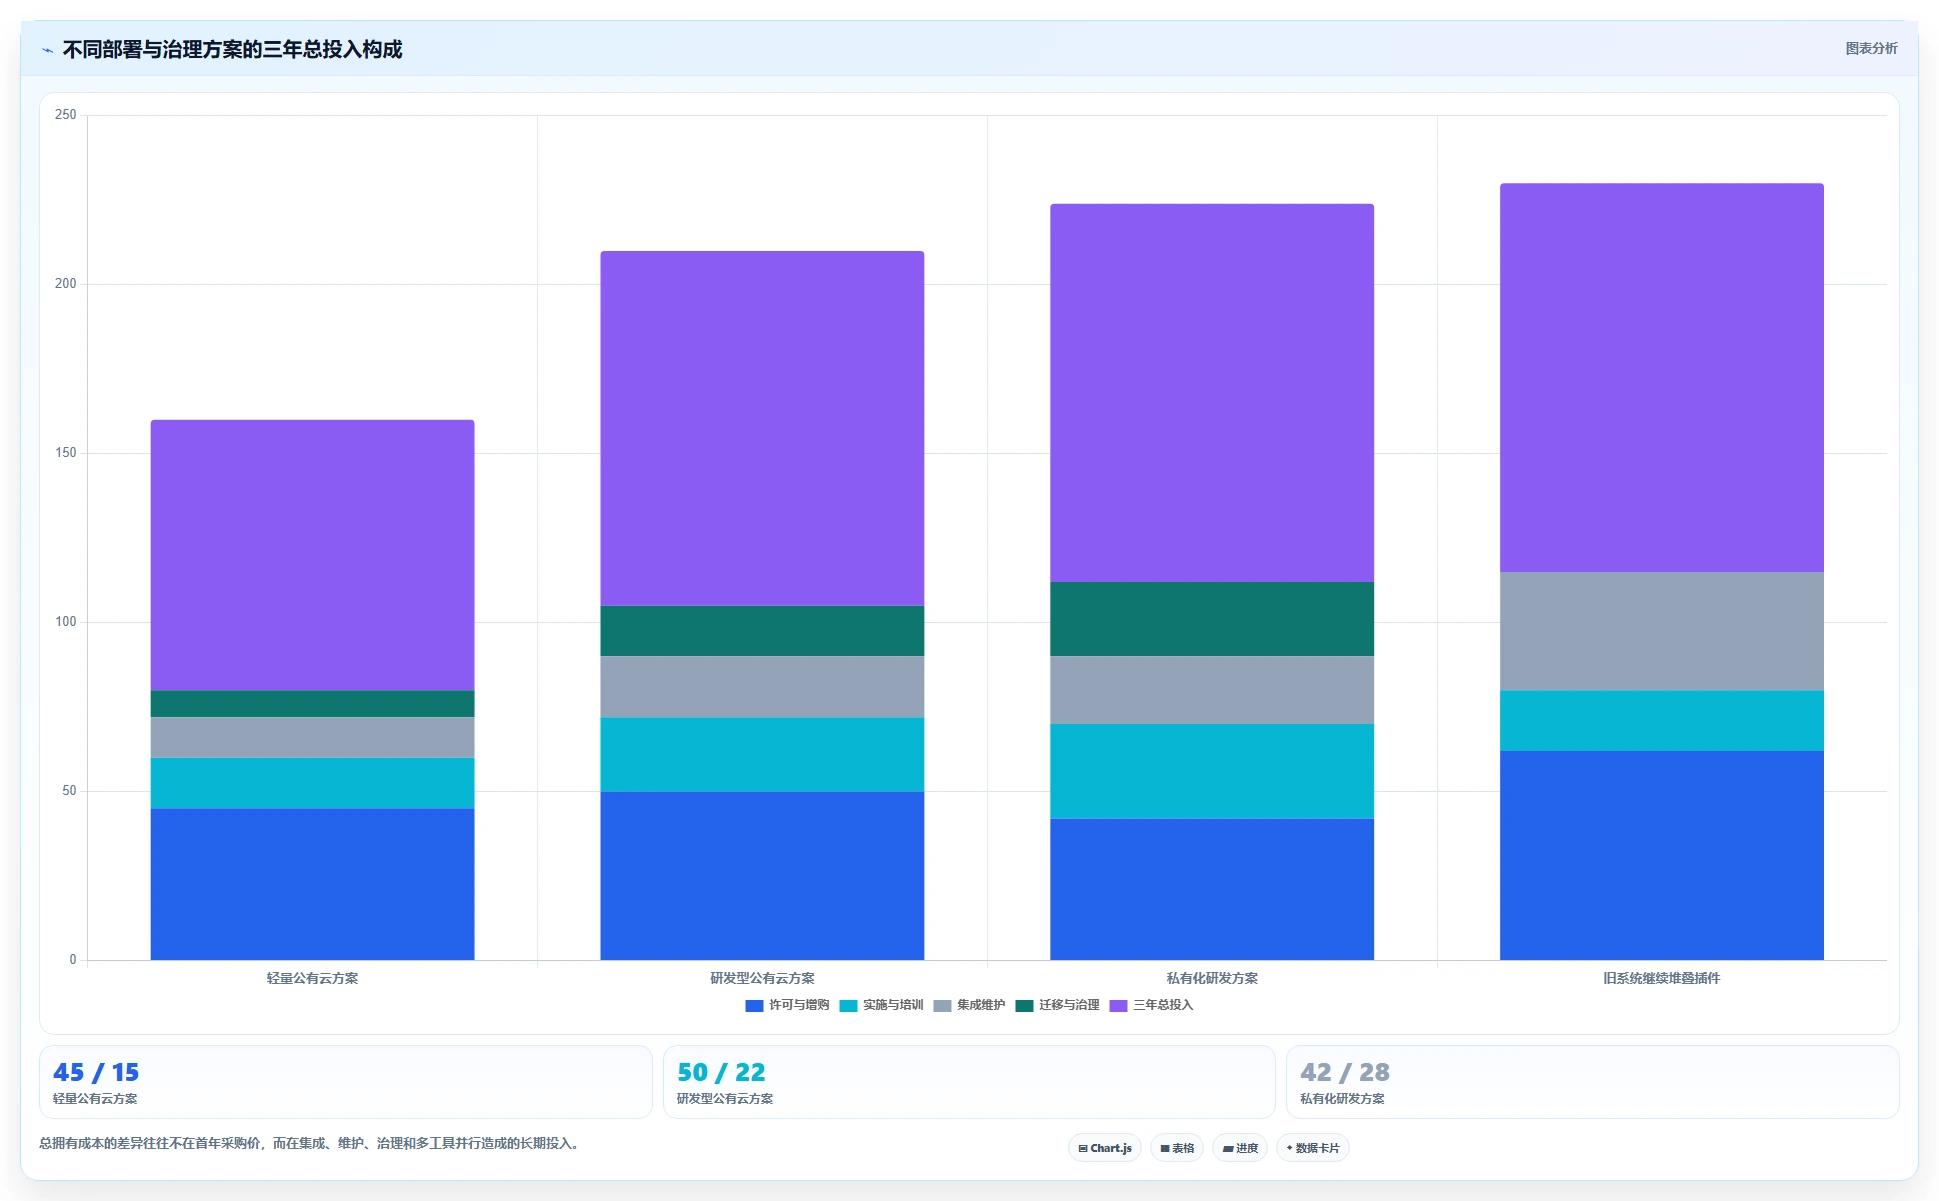Screen dimensions: 1939x1201
Task: Click the small icon beside the chart title
Action: (47, 50)
